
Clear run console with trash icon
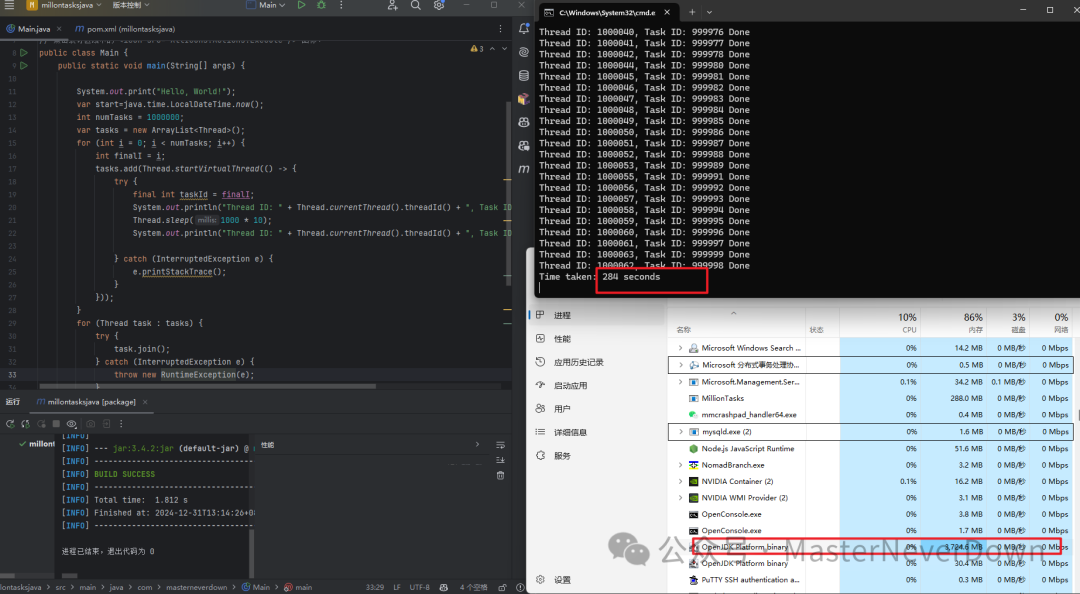pyautogui.click(x=500, y=475)
